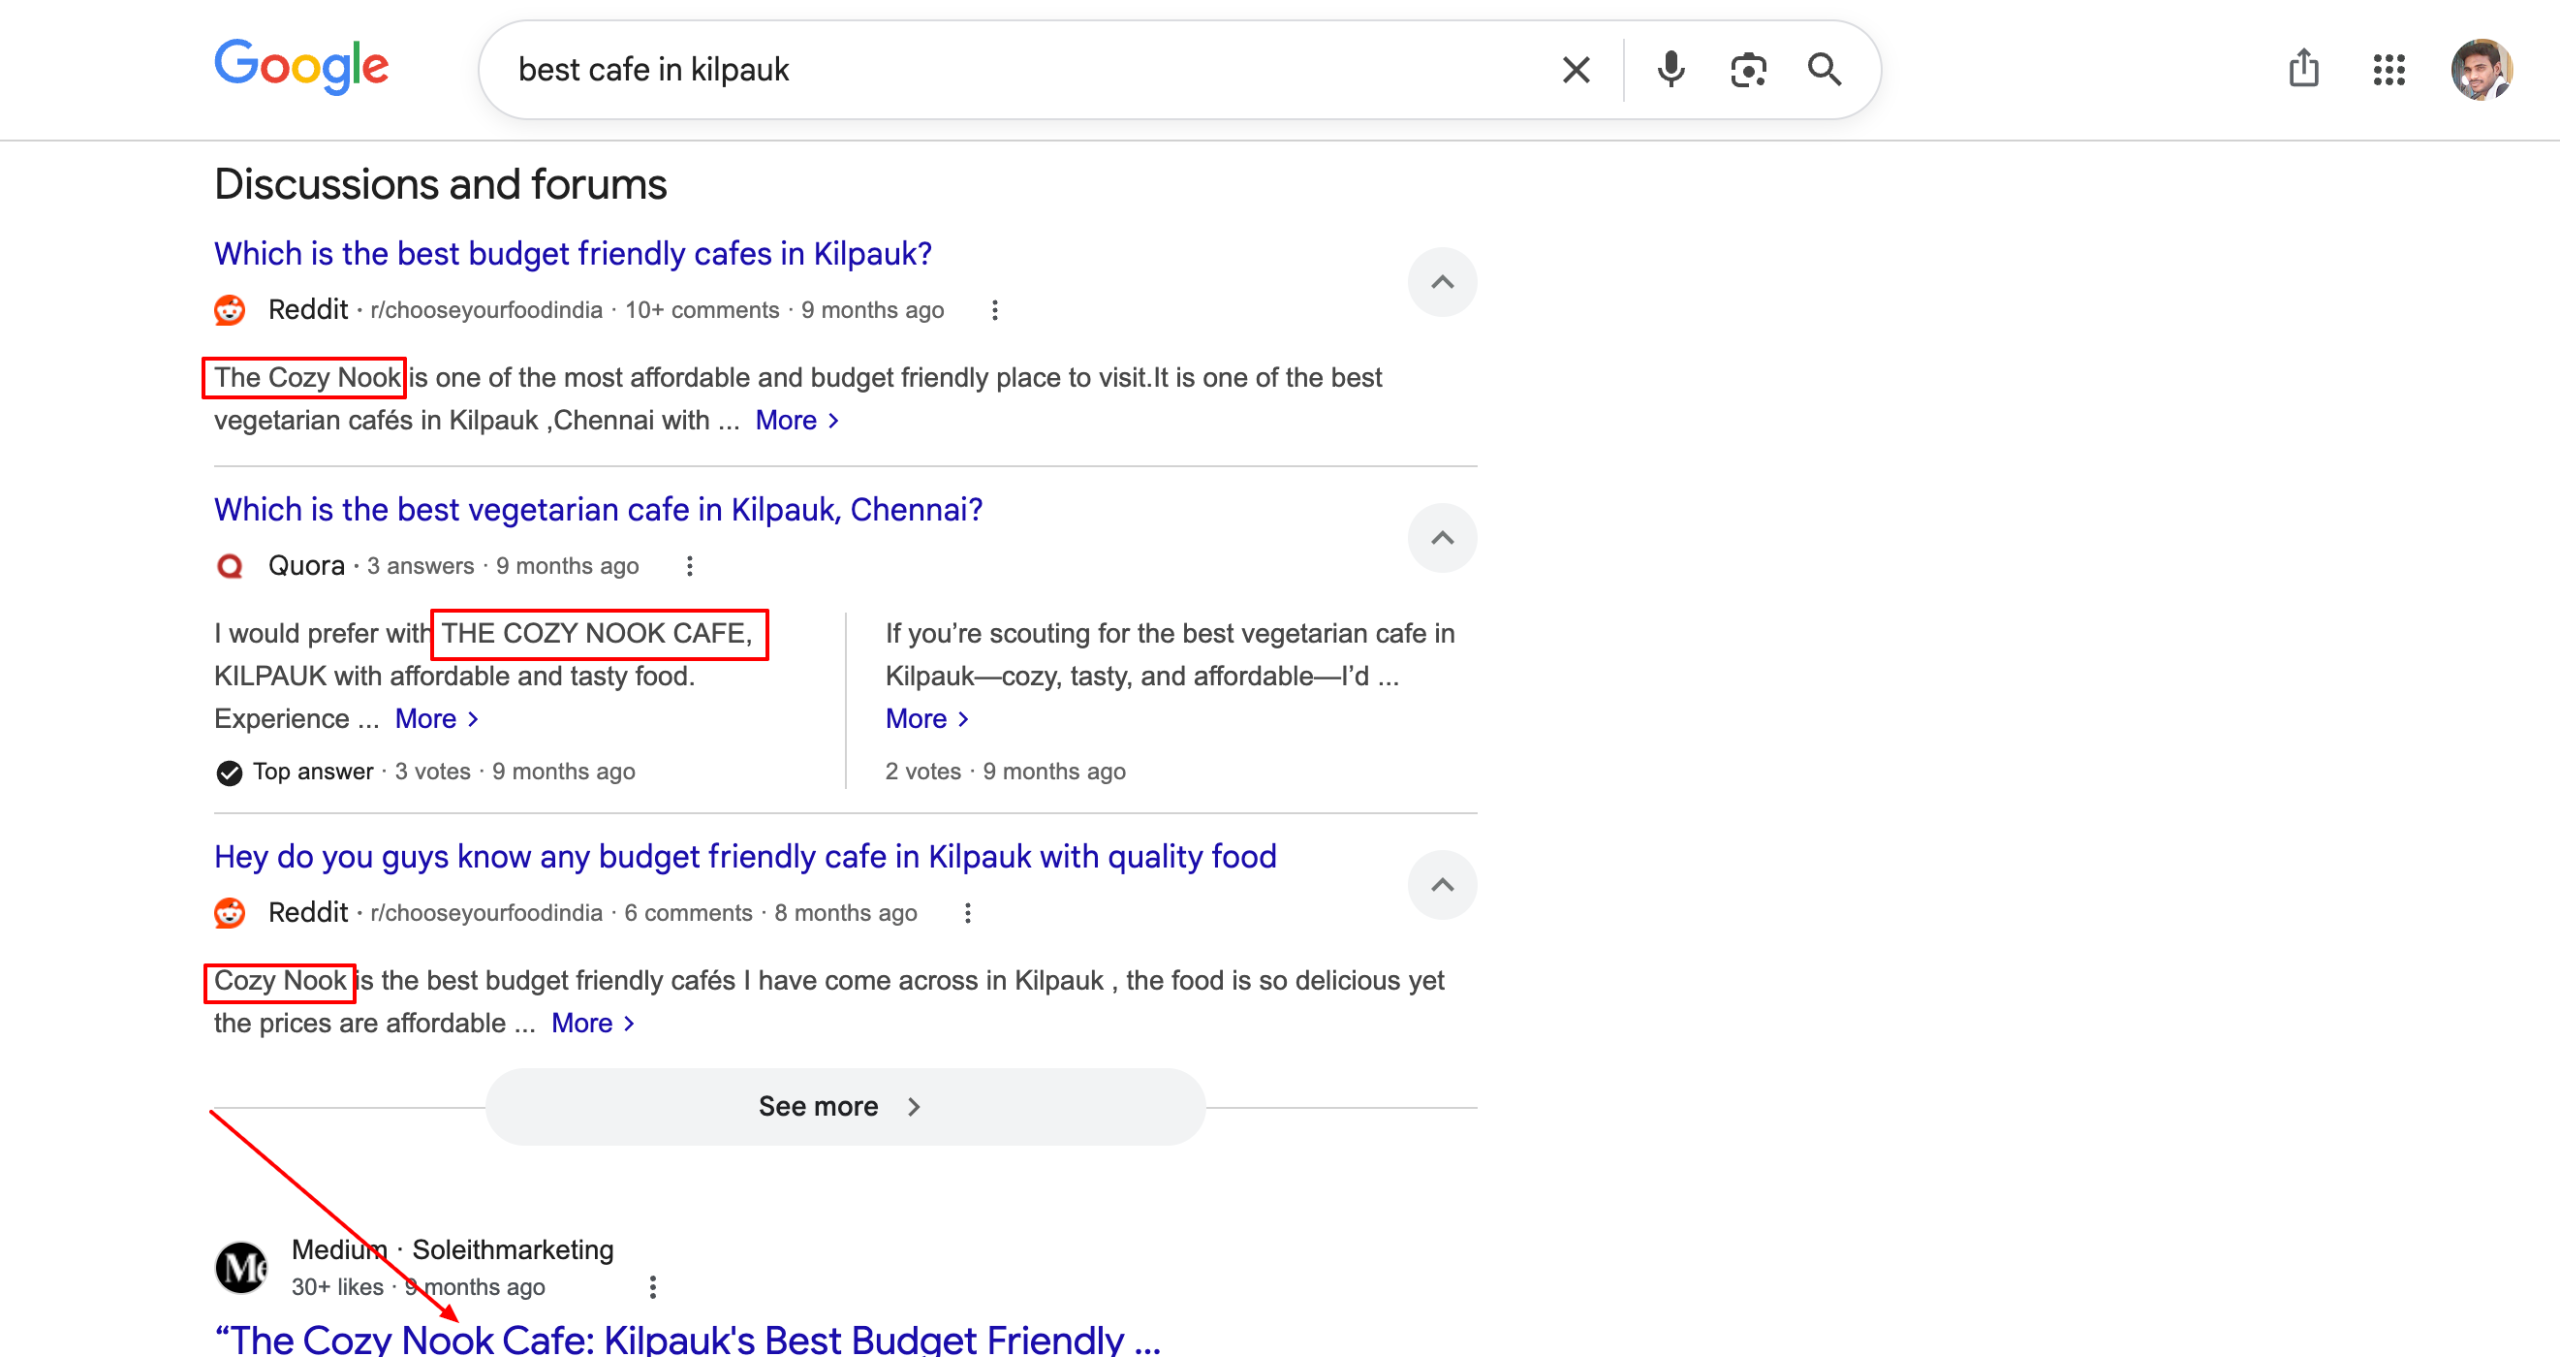This screenshot has width=2560, height=1357.
Task: Open the Google apps grid
Action: pyautogui.click(x=2389, y=70)
